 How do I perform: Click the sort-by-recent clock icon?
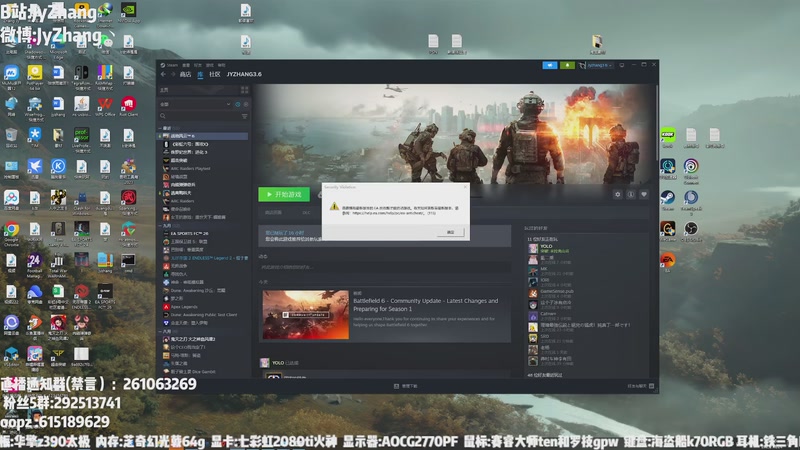(x=238, y=104)
